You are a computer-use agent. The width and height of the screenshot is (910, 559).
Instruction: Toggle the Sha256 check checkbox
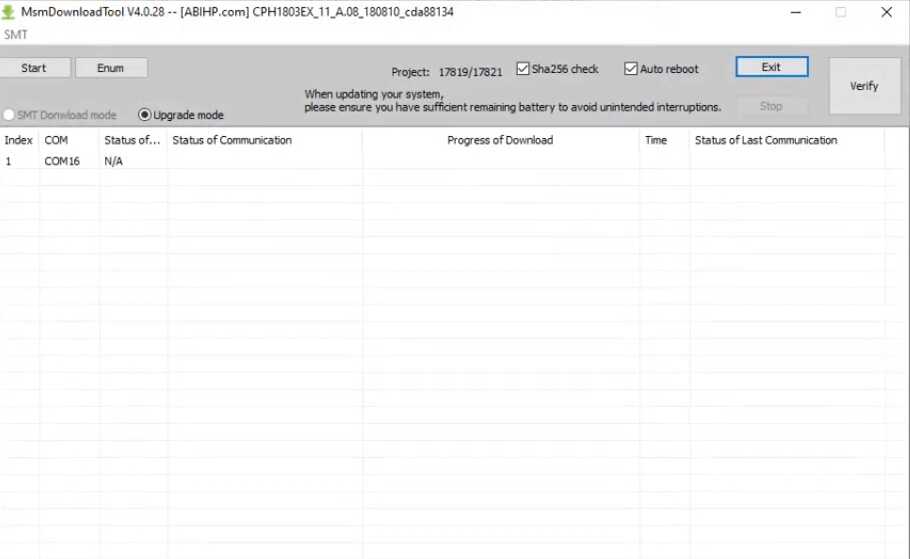pos(523,68)
